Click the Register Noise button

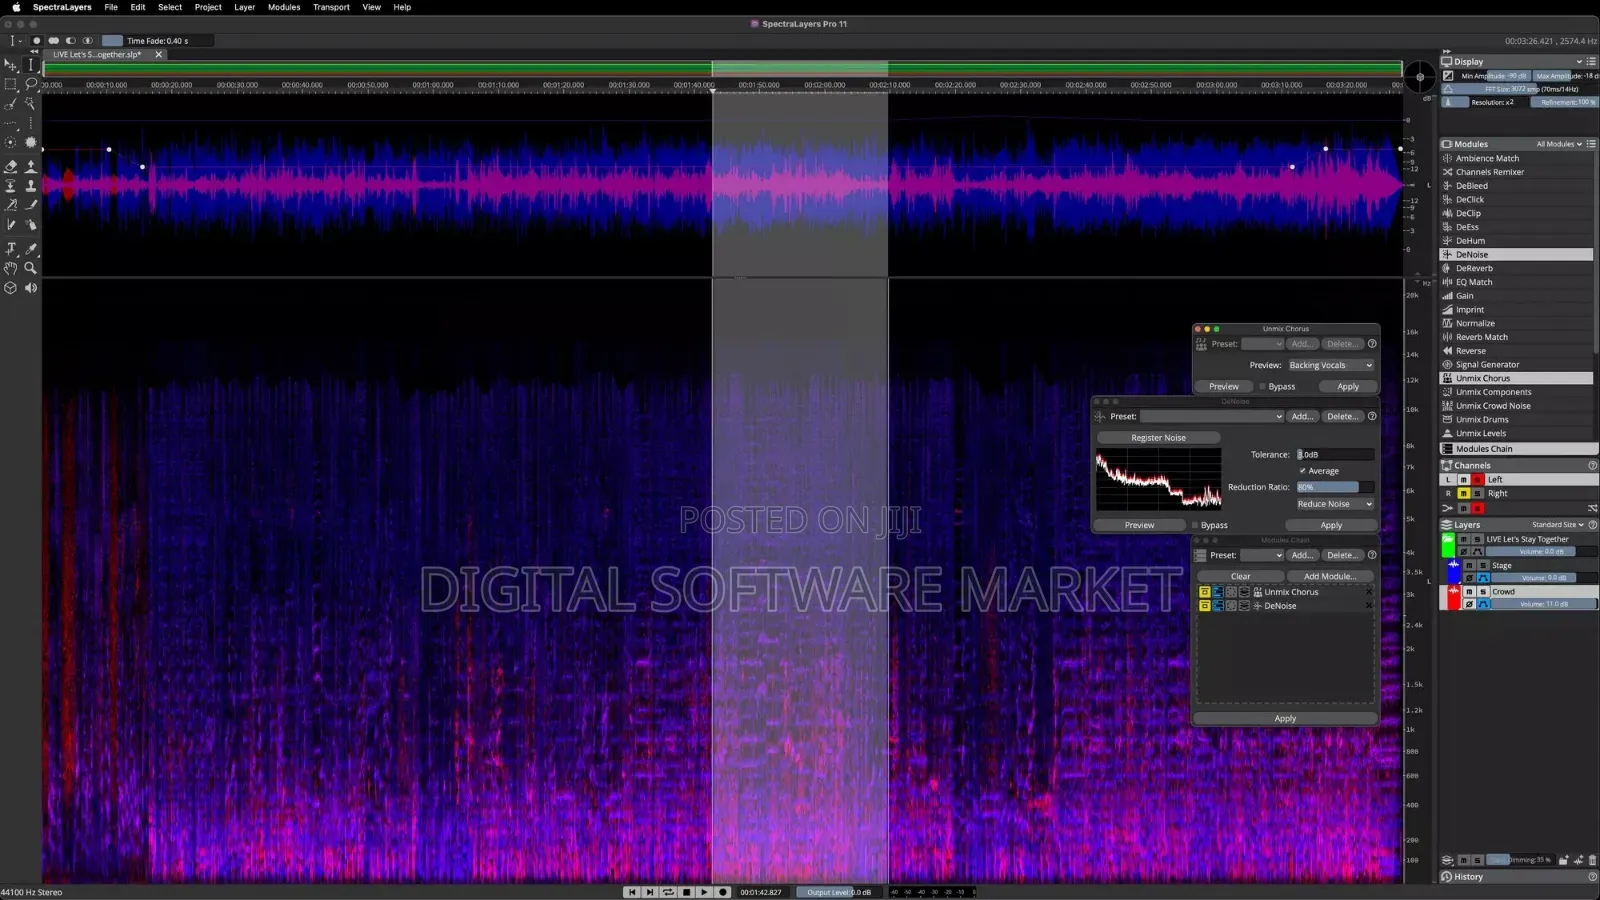tap(1158, 438)
